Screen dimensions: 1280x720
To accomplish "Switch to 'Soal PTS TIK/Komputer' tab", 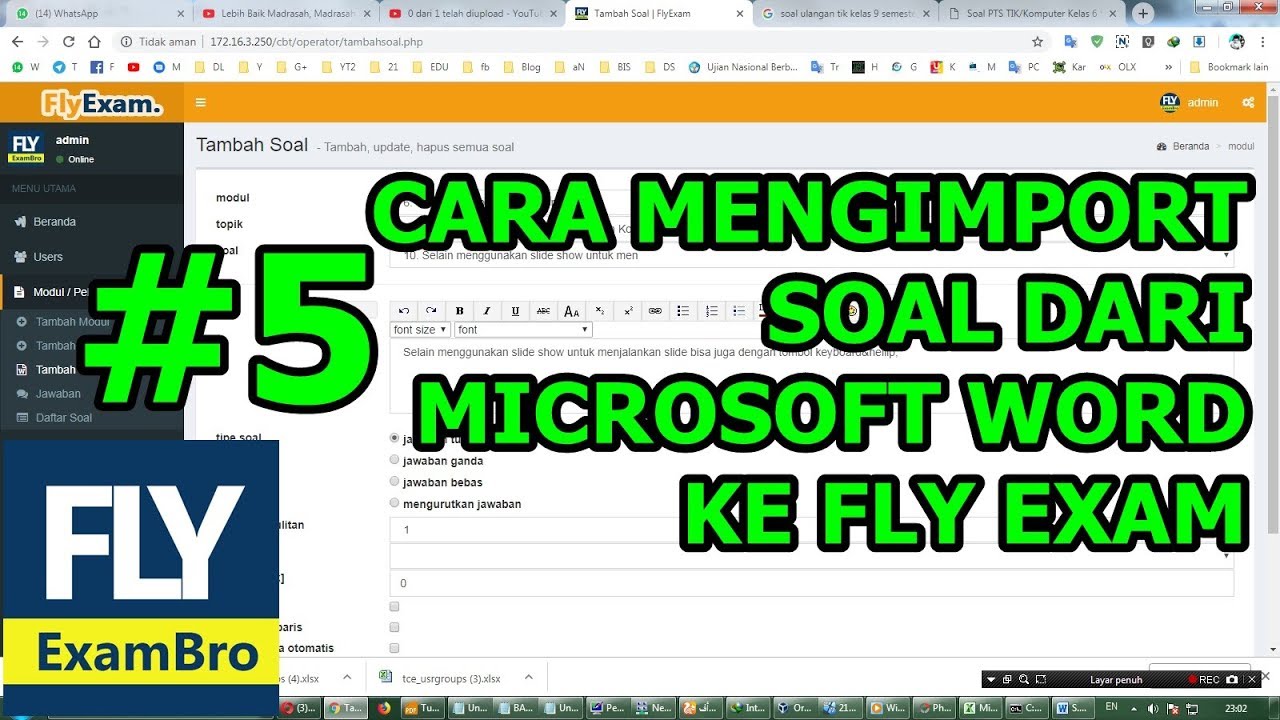I will tap(1034, 14).
